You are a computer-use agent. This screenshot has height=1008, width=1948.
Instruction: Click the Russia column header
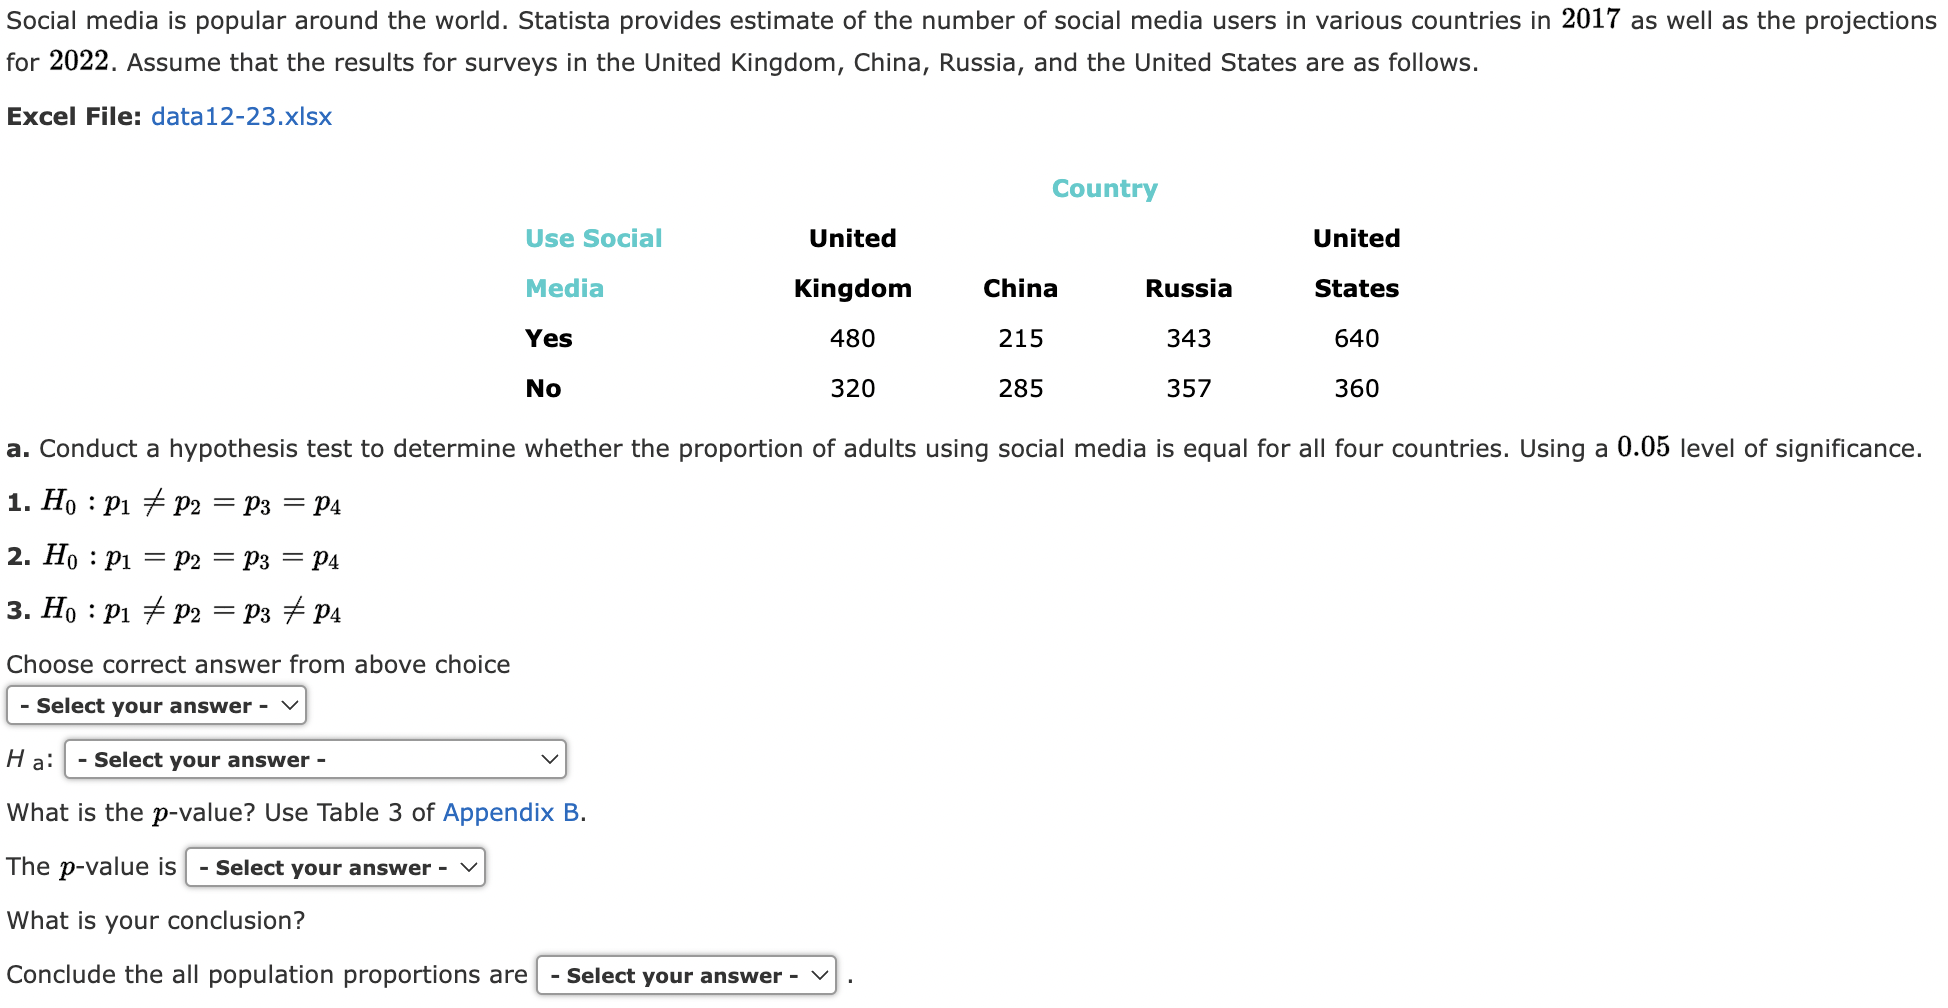(x=1188, y=288)
